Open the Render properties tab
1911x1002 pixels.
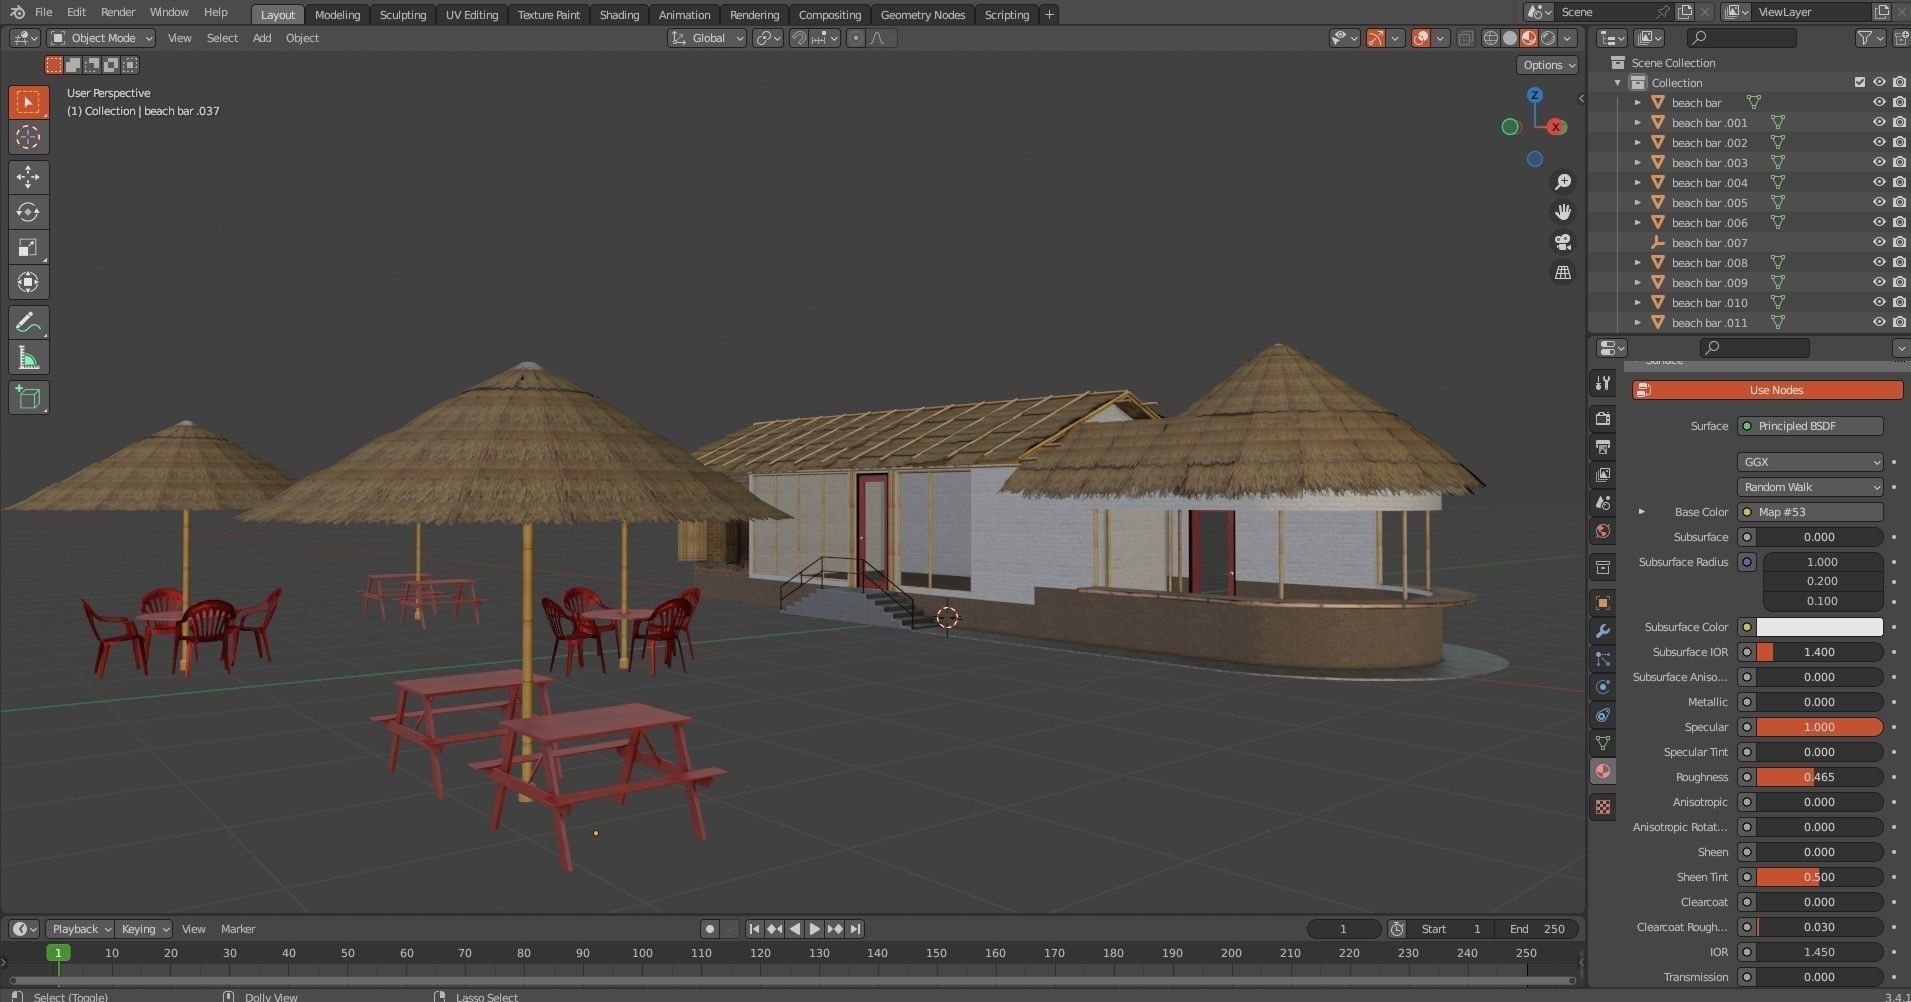[1603, 418]
